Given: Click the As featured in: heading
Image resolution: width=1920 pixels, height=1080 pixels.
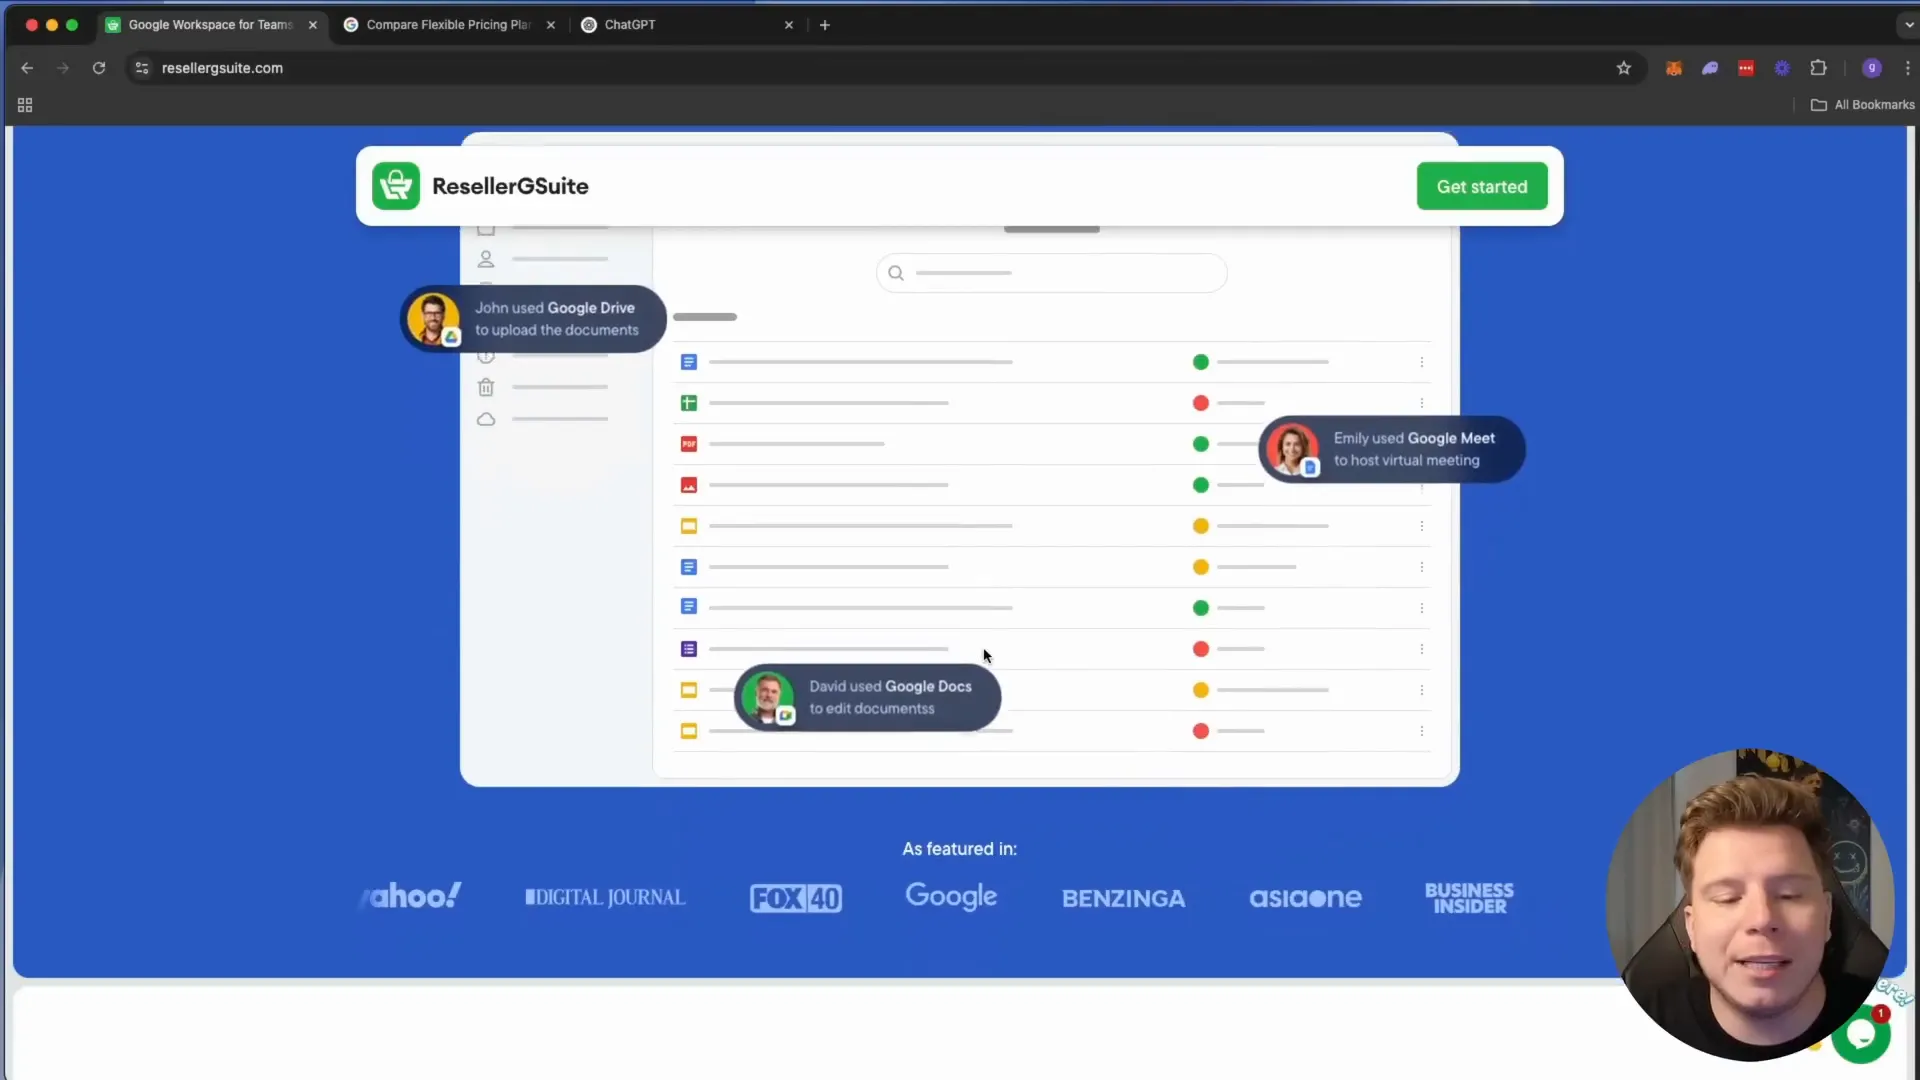Looking at the screenshot, I should [x=960, y=849].
